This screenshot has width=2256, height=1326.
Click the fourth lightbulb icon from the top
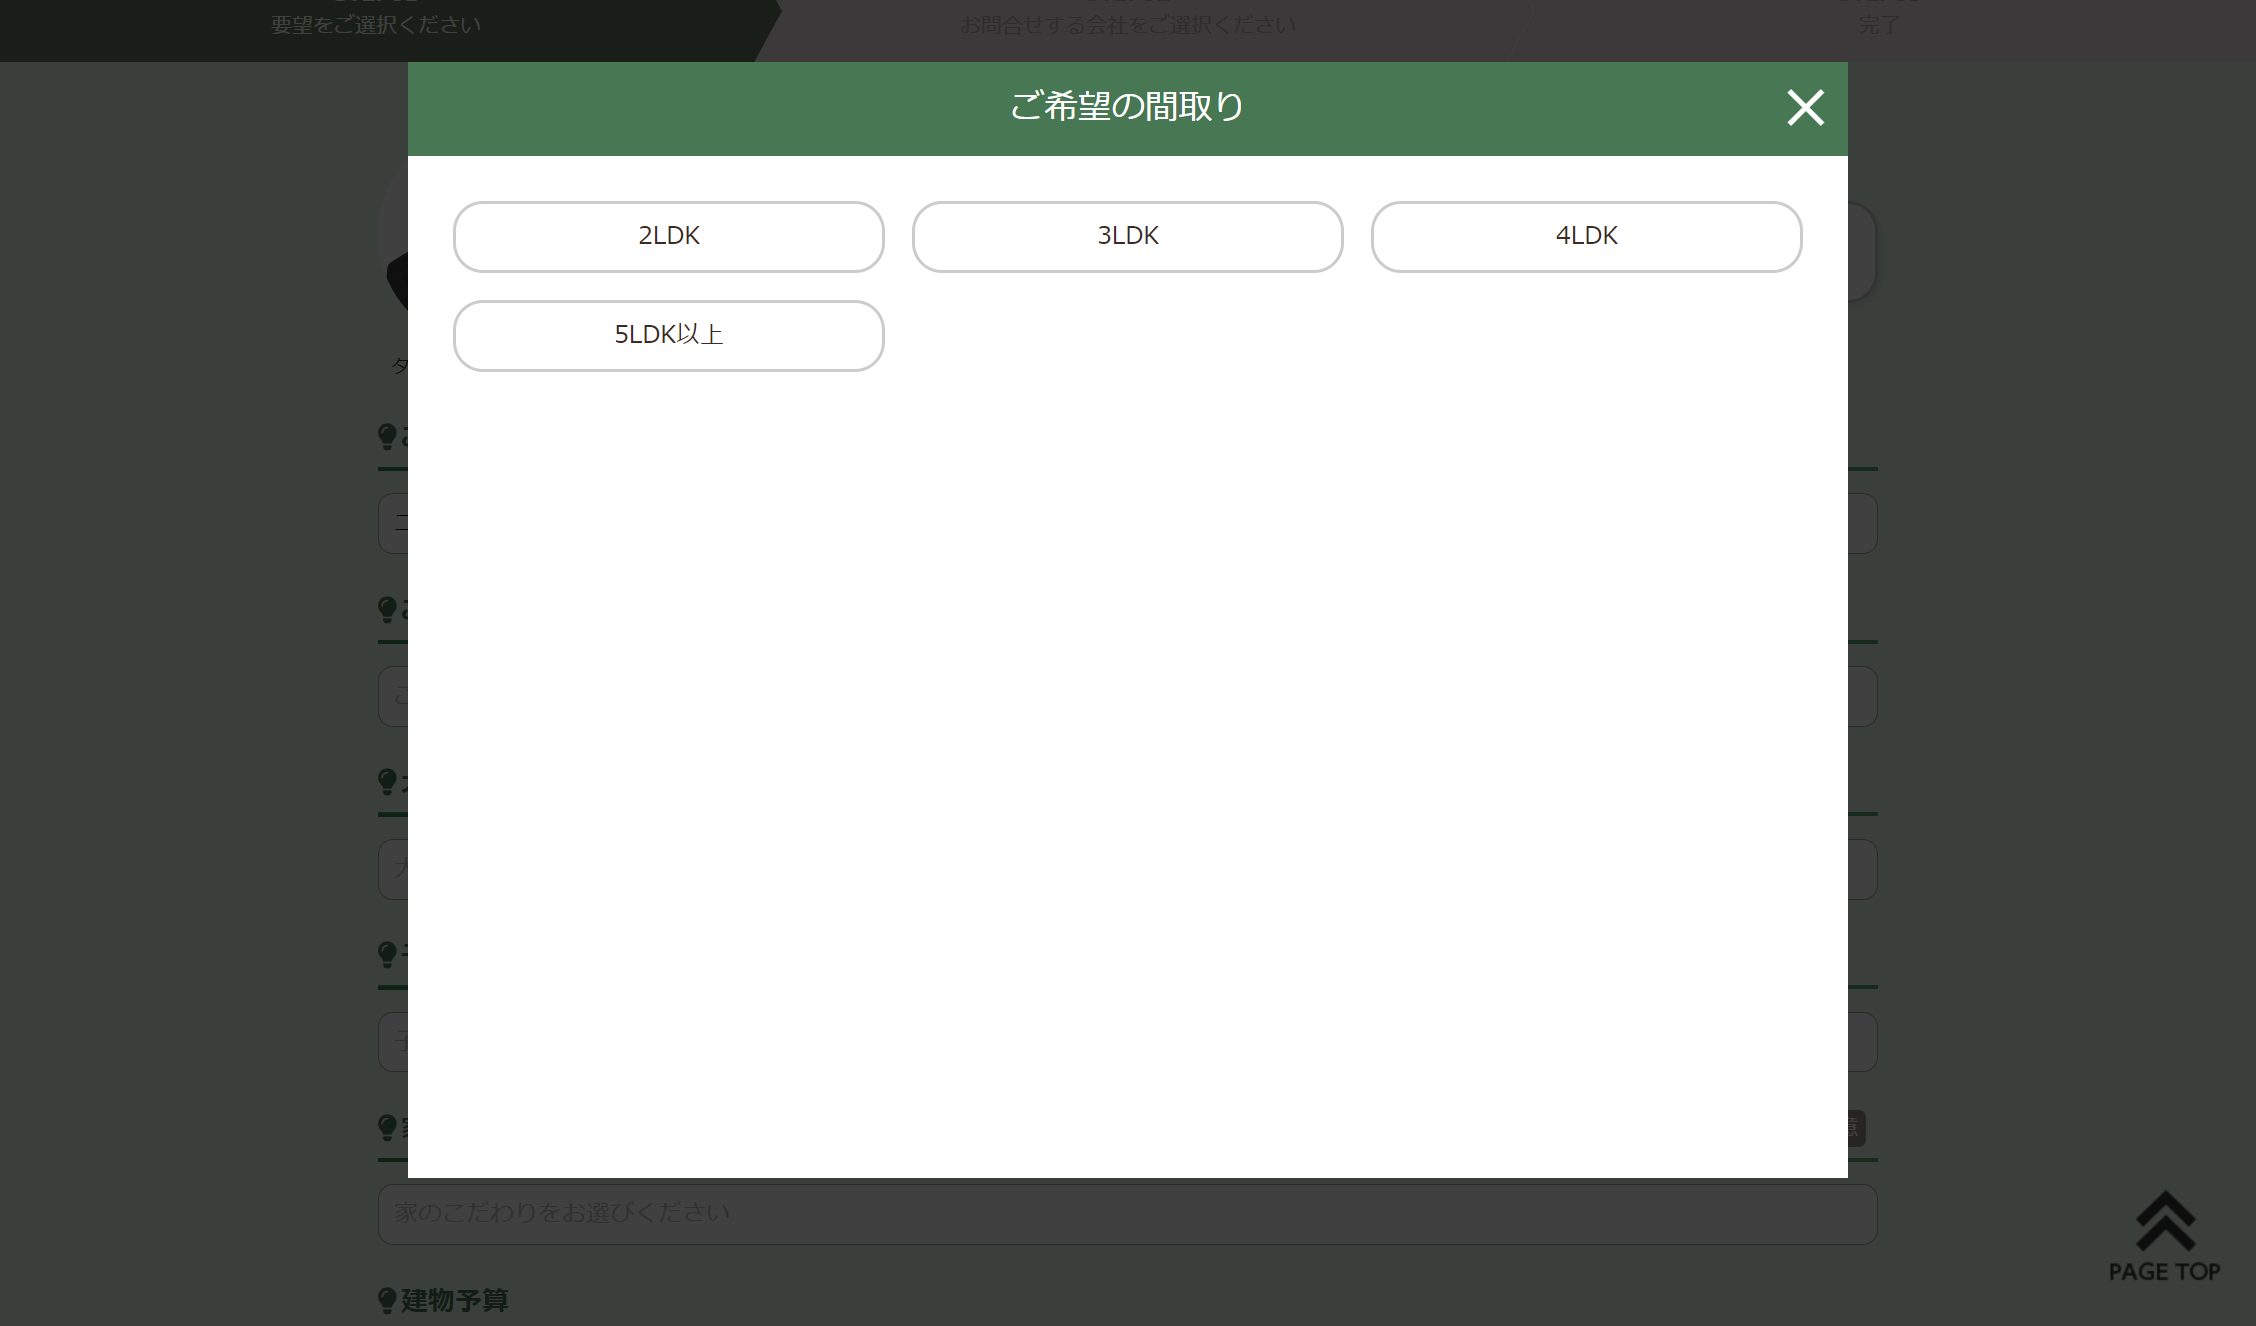tap(387, 954)
